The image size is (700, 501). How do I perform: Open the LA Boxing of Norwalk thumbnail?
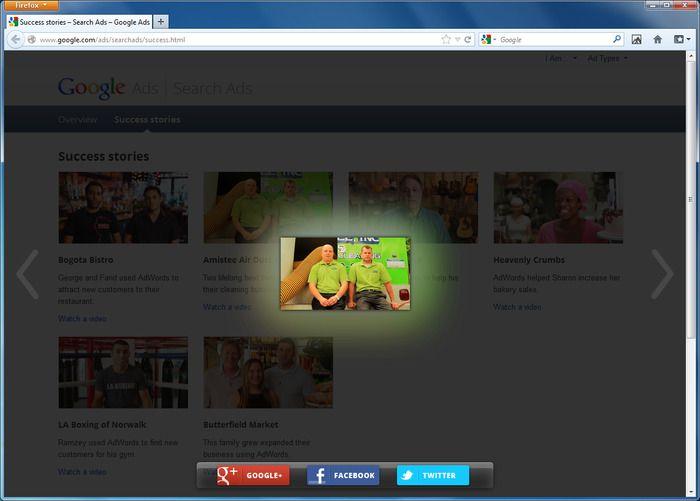click(123, 372)
